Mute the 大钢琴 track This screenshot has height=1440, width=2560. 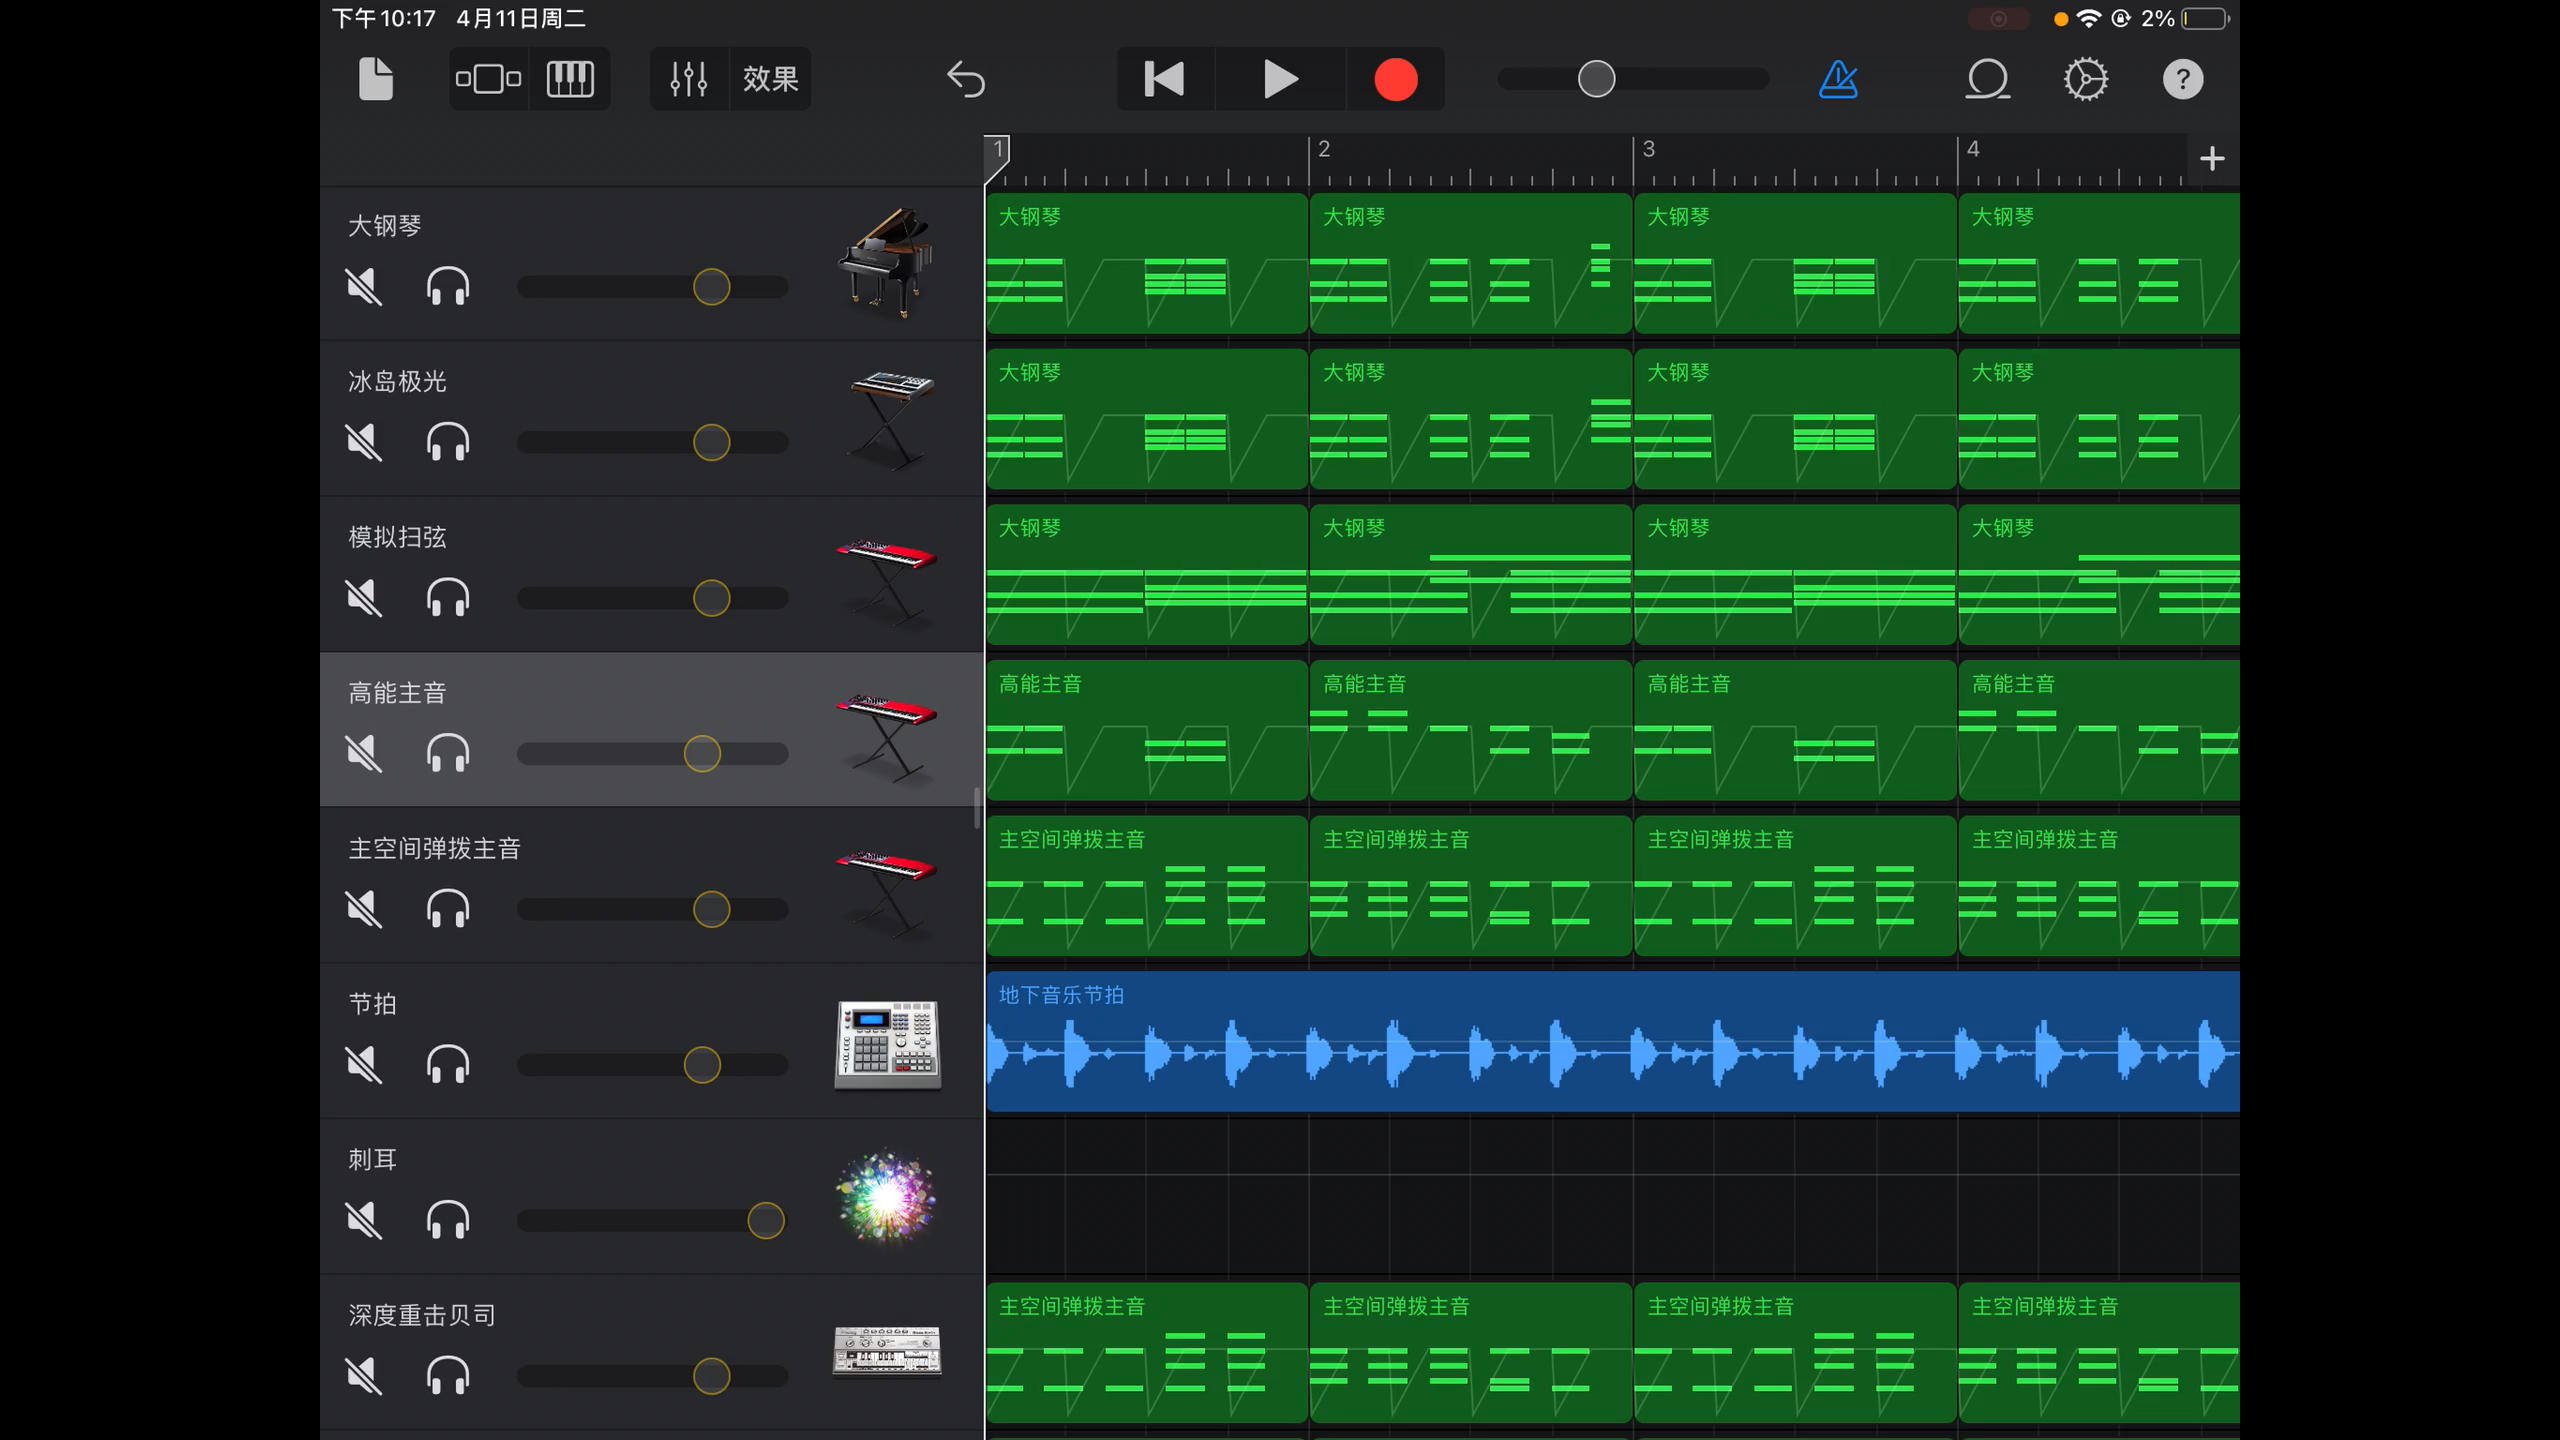point(364,287)
